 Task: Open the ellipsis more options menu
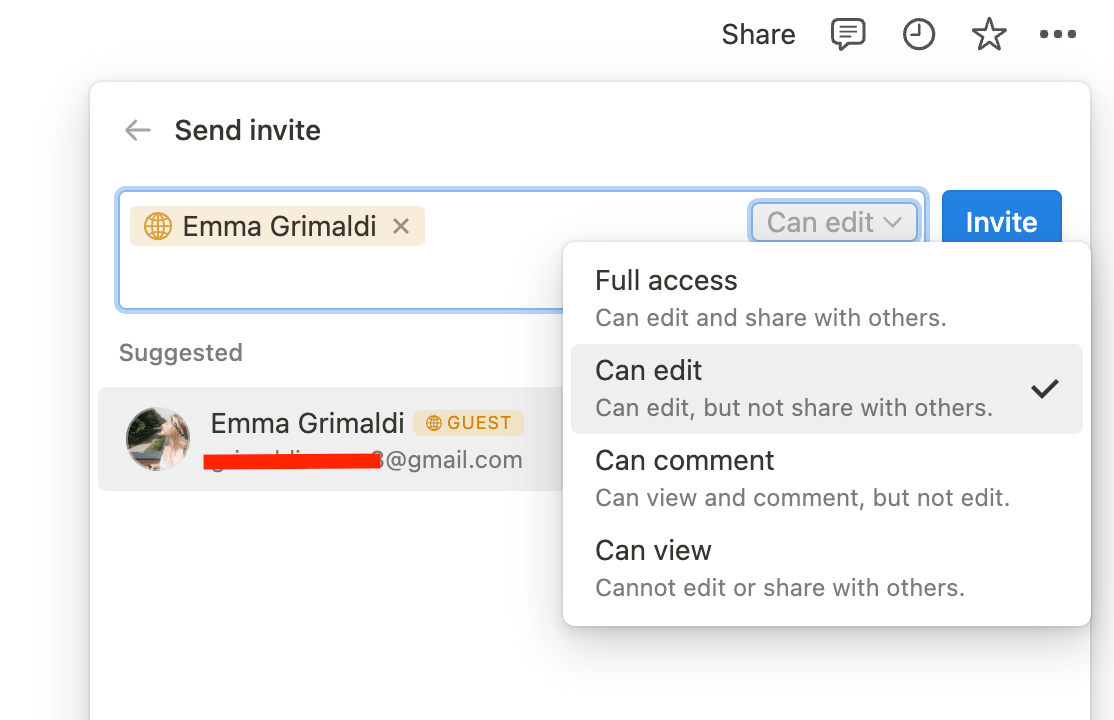point(1058,34)
